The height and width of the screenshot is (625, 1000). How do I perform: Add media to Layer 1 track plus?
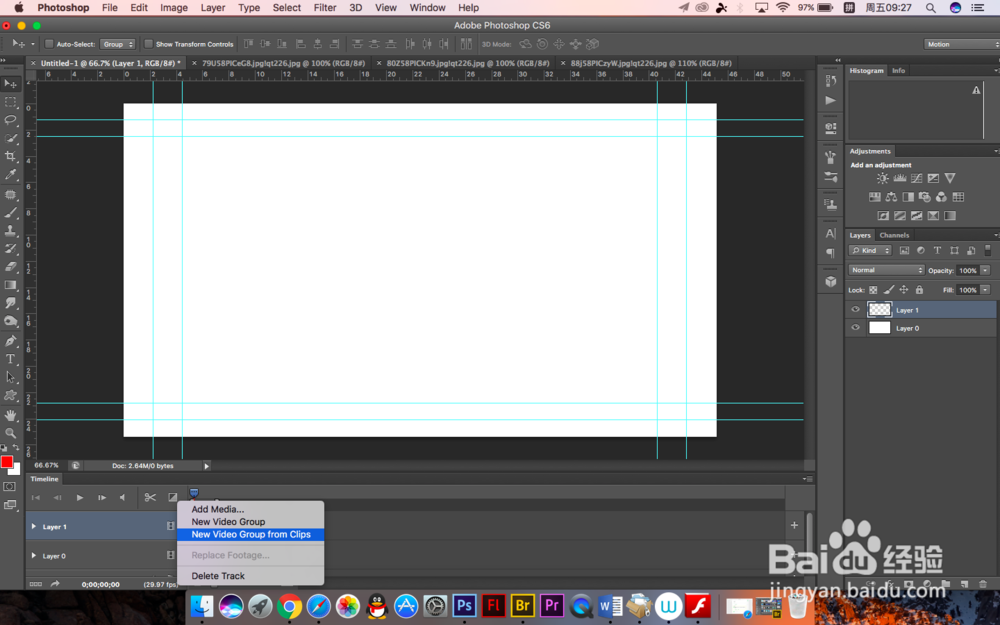click(x=795, y=526)
